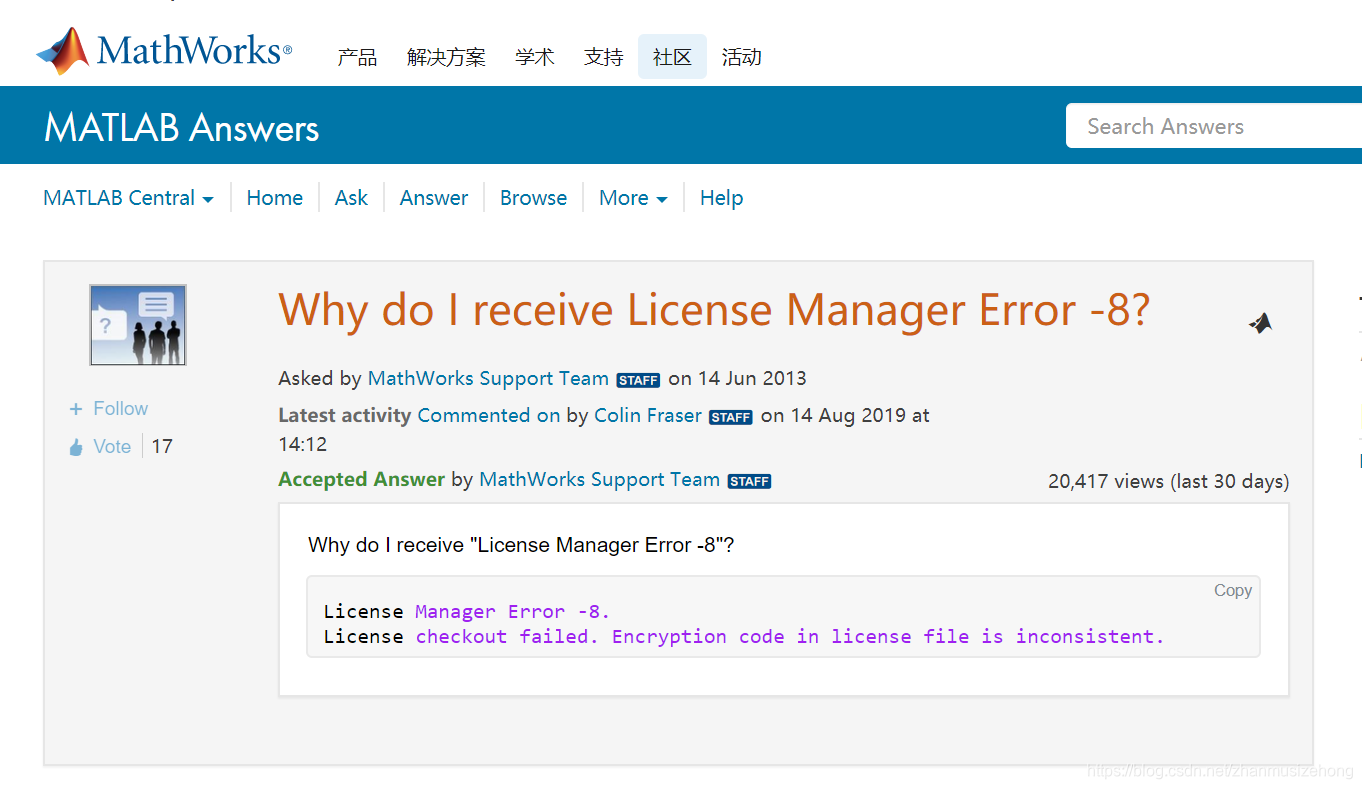The width and height of the screenshot is (1362, 789).
Task: Go to the Home tab
Action: pyautogui.click(x=274, y=198)
